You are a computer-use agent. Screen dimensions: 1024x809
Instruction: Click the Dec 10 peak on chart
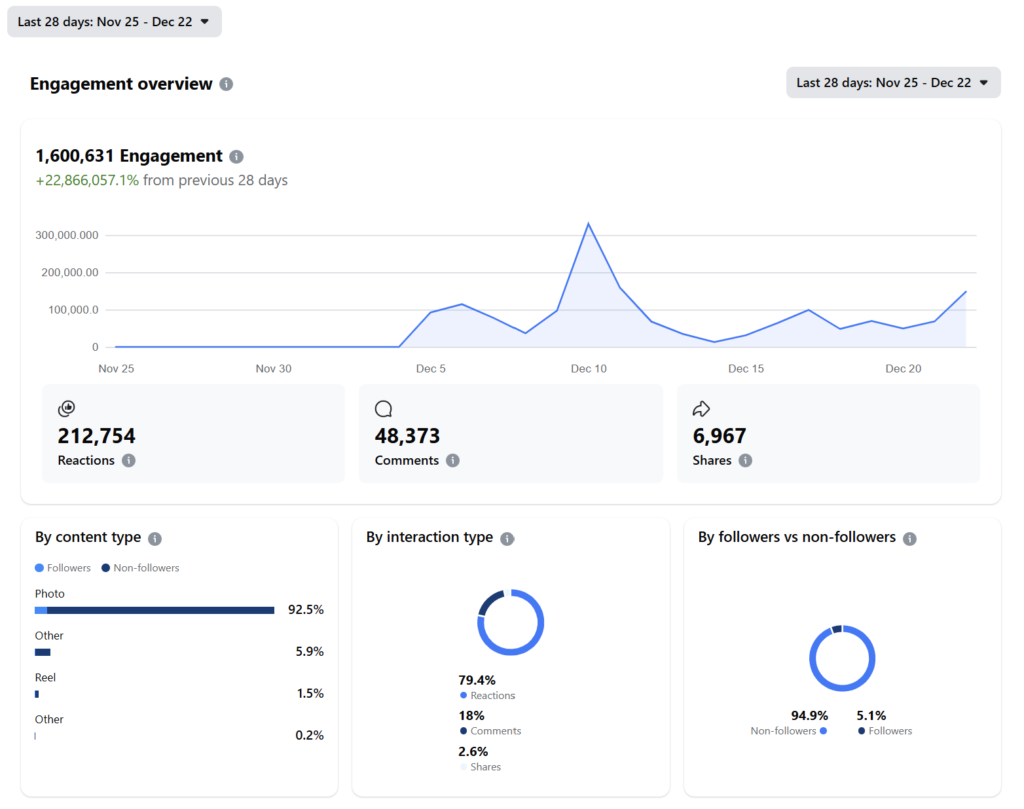pyautogui.click(x=588, y=224)
